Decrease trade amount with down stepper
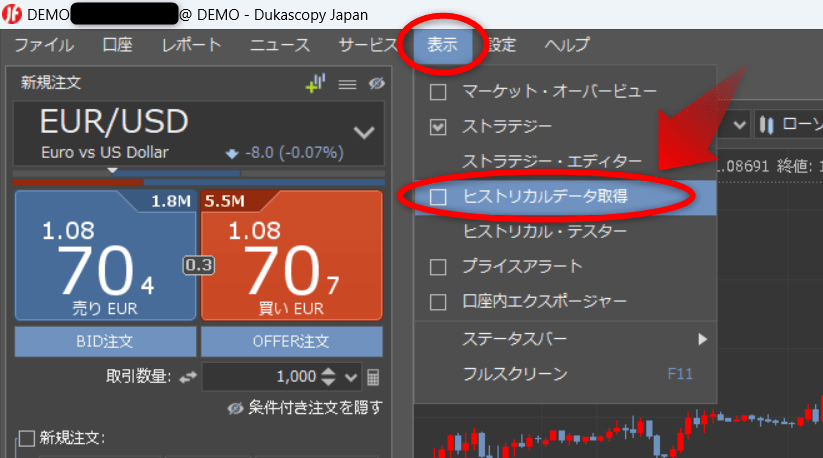Screen dimensions: 823x458 [x=329, y=382]
